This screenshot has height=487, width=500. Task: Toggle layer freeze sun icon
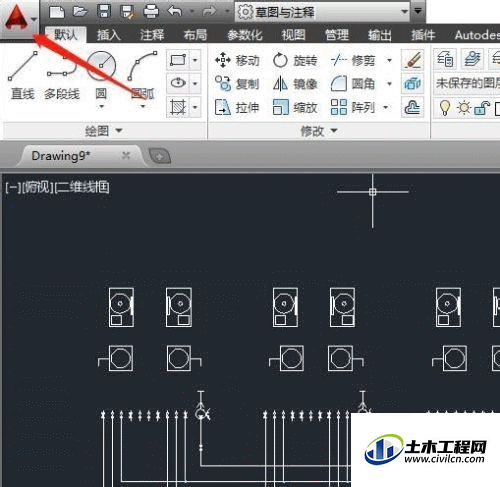tap(464, 108)
